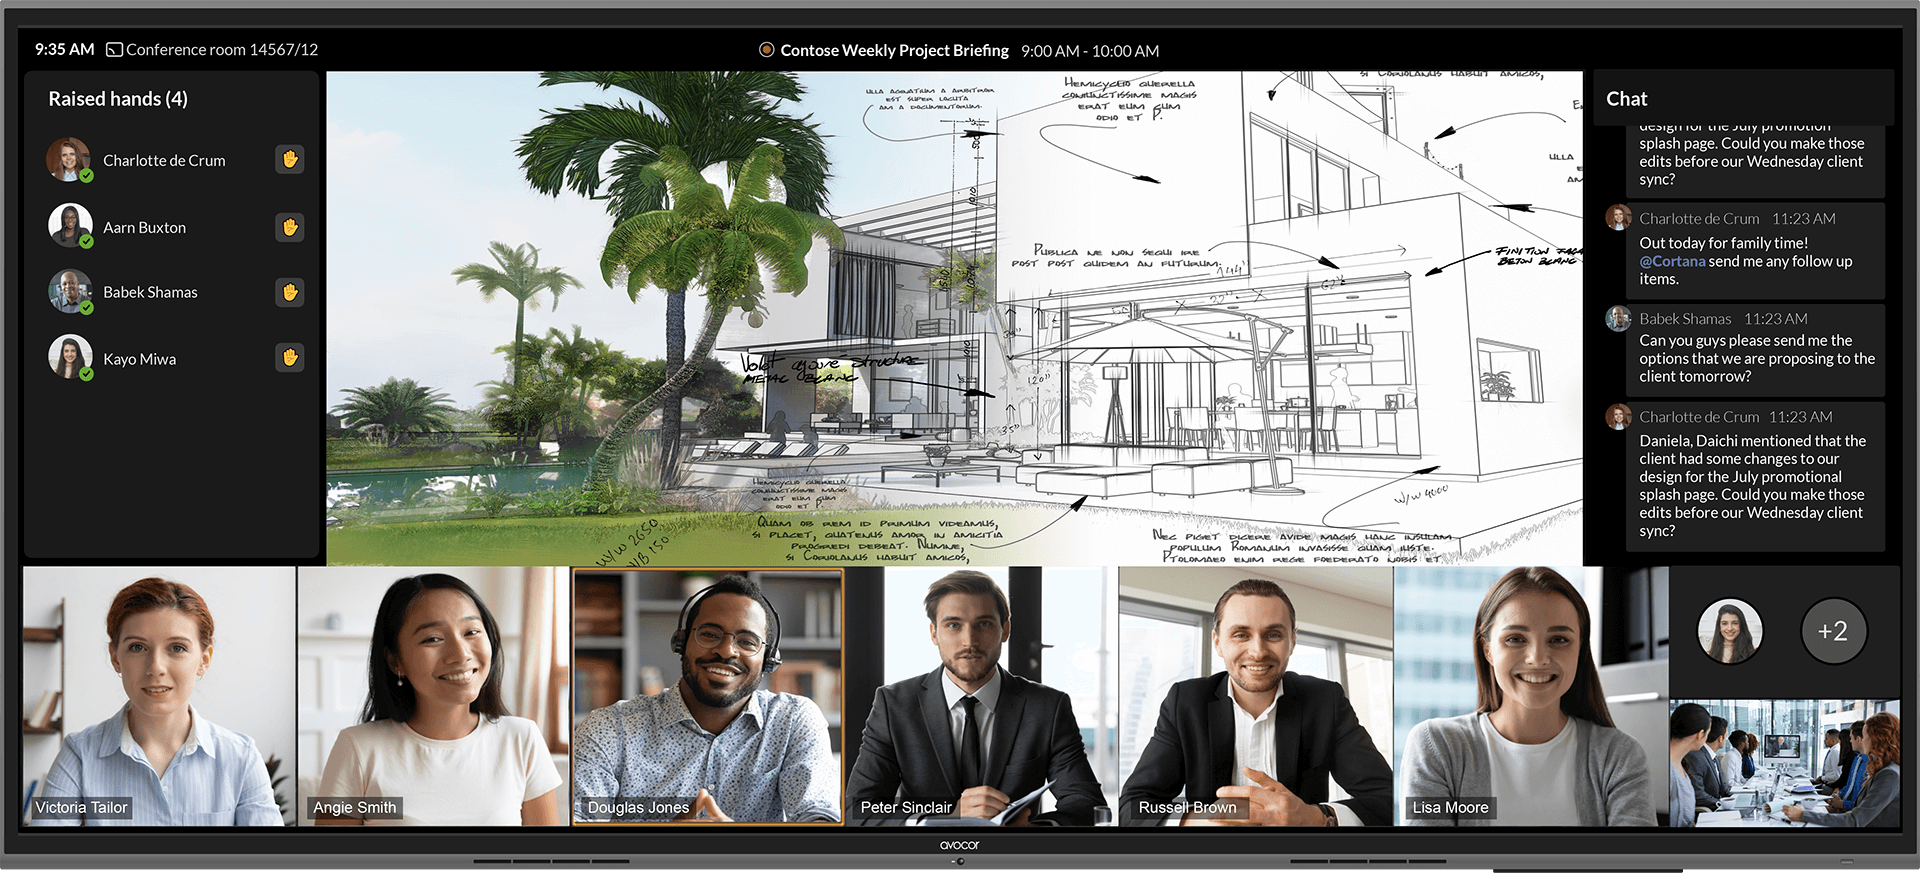Viewport: 1920px width, 873px height.
Task: Click the recording indicator beside meeting title
Action: (767, 50)
